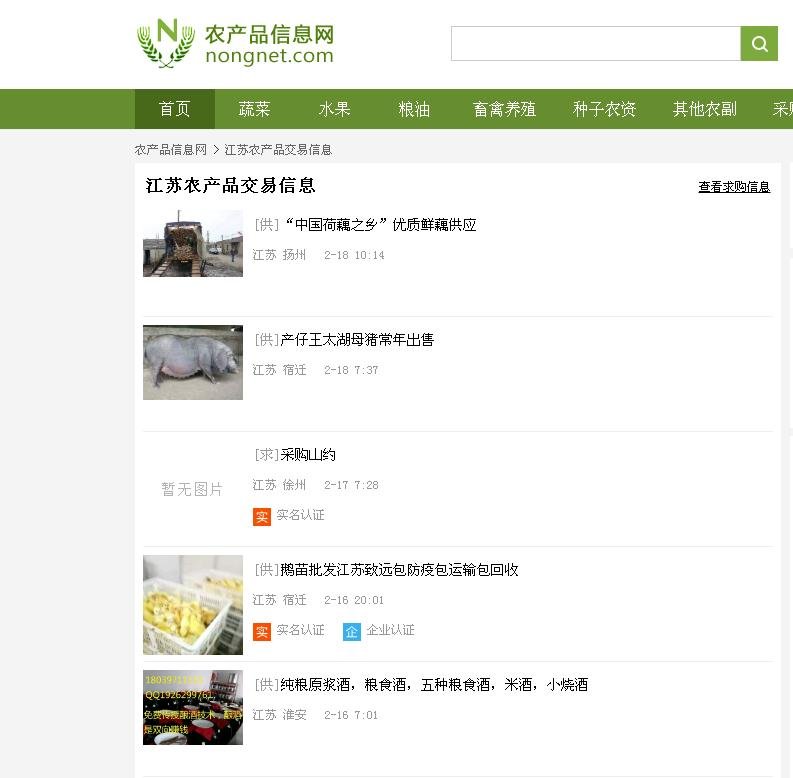Click the green search magnifier button
Screen dimensions: 793x778
coord(759,44)
